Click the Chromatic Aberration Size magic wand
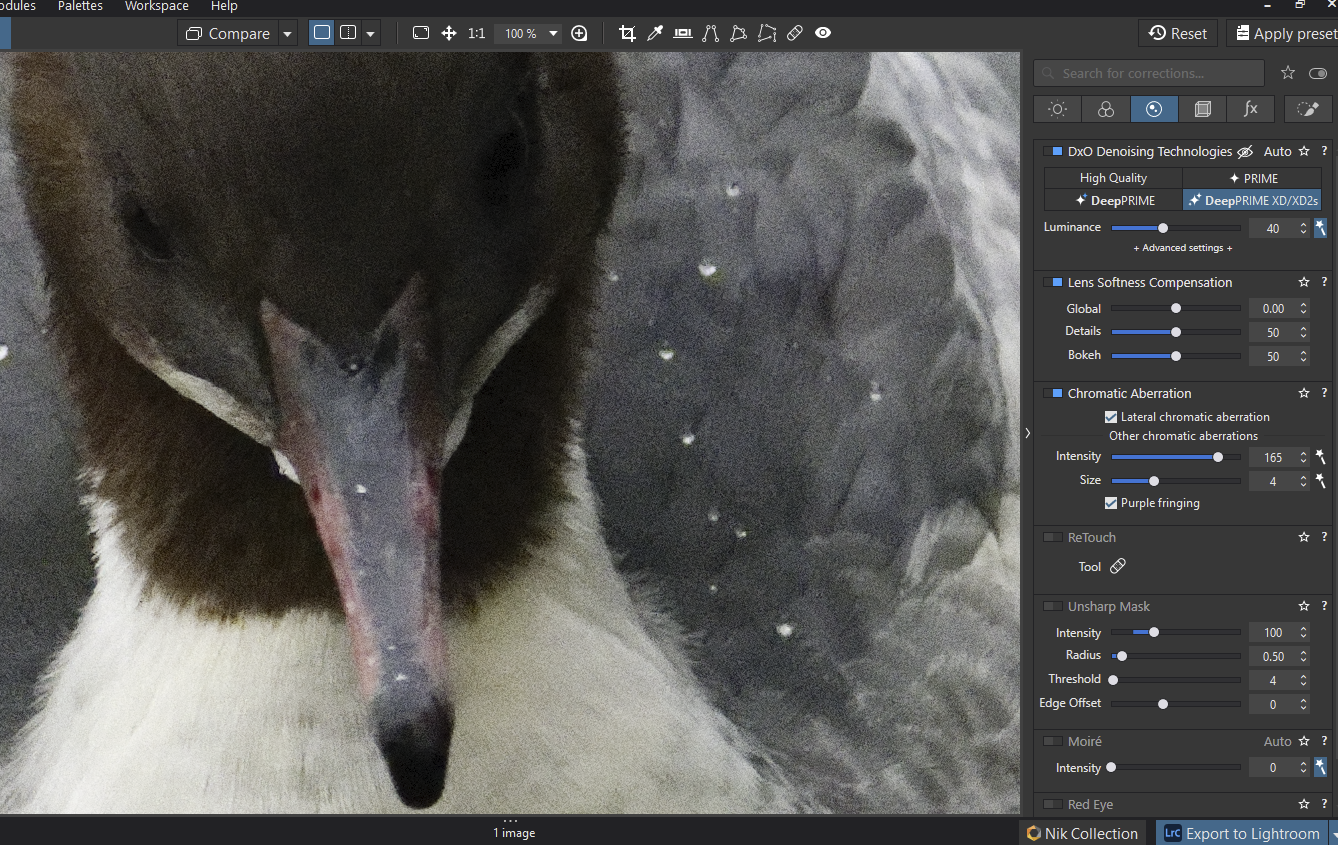Screen dimensions: 1338x845 click(1321, 481)
